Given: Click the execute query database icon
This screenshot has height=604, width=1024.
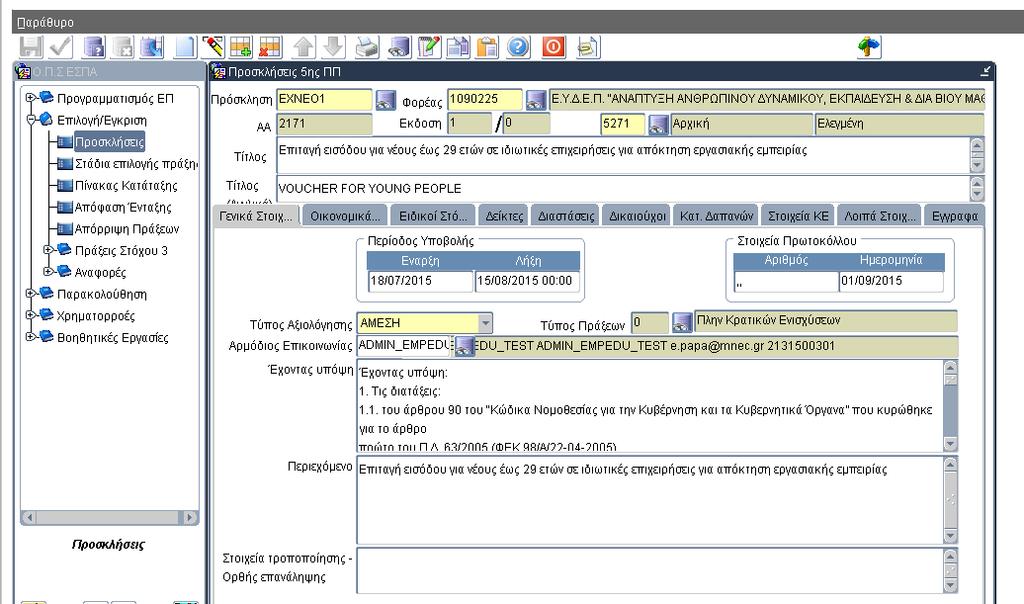Looking at the screenshot, I should (x=152, y=47).
